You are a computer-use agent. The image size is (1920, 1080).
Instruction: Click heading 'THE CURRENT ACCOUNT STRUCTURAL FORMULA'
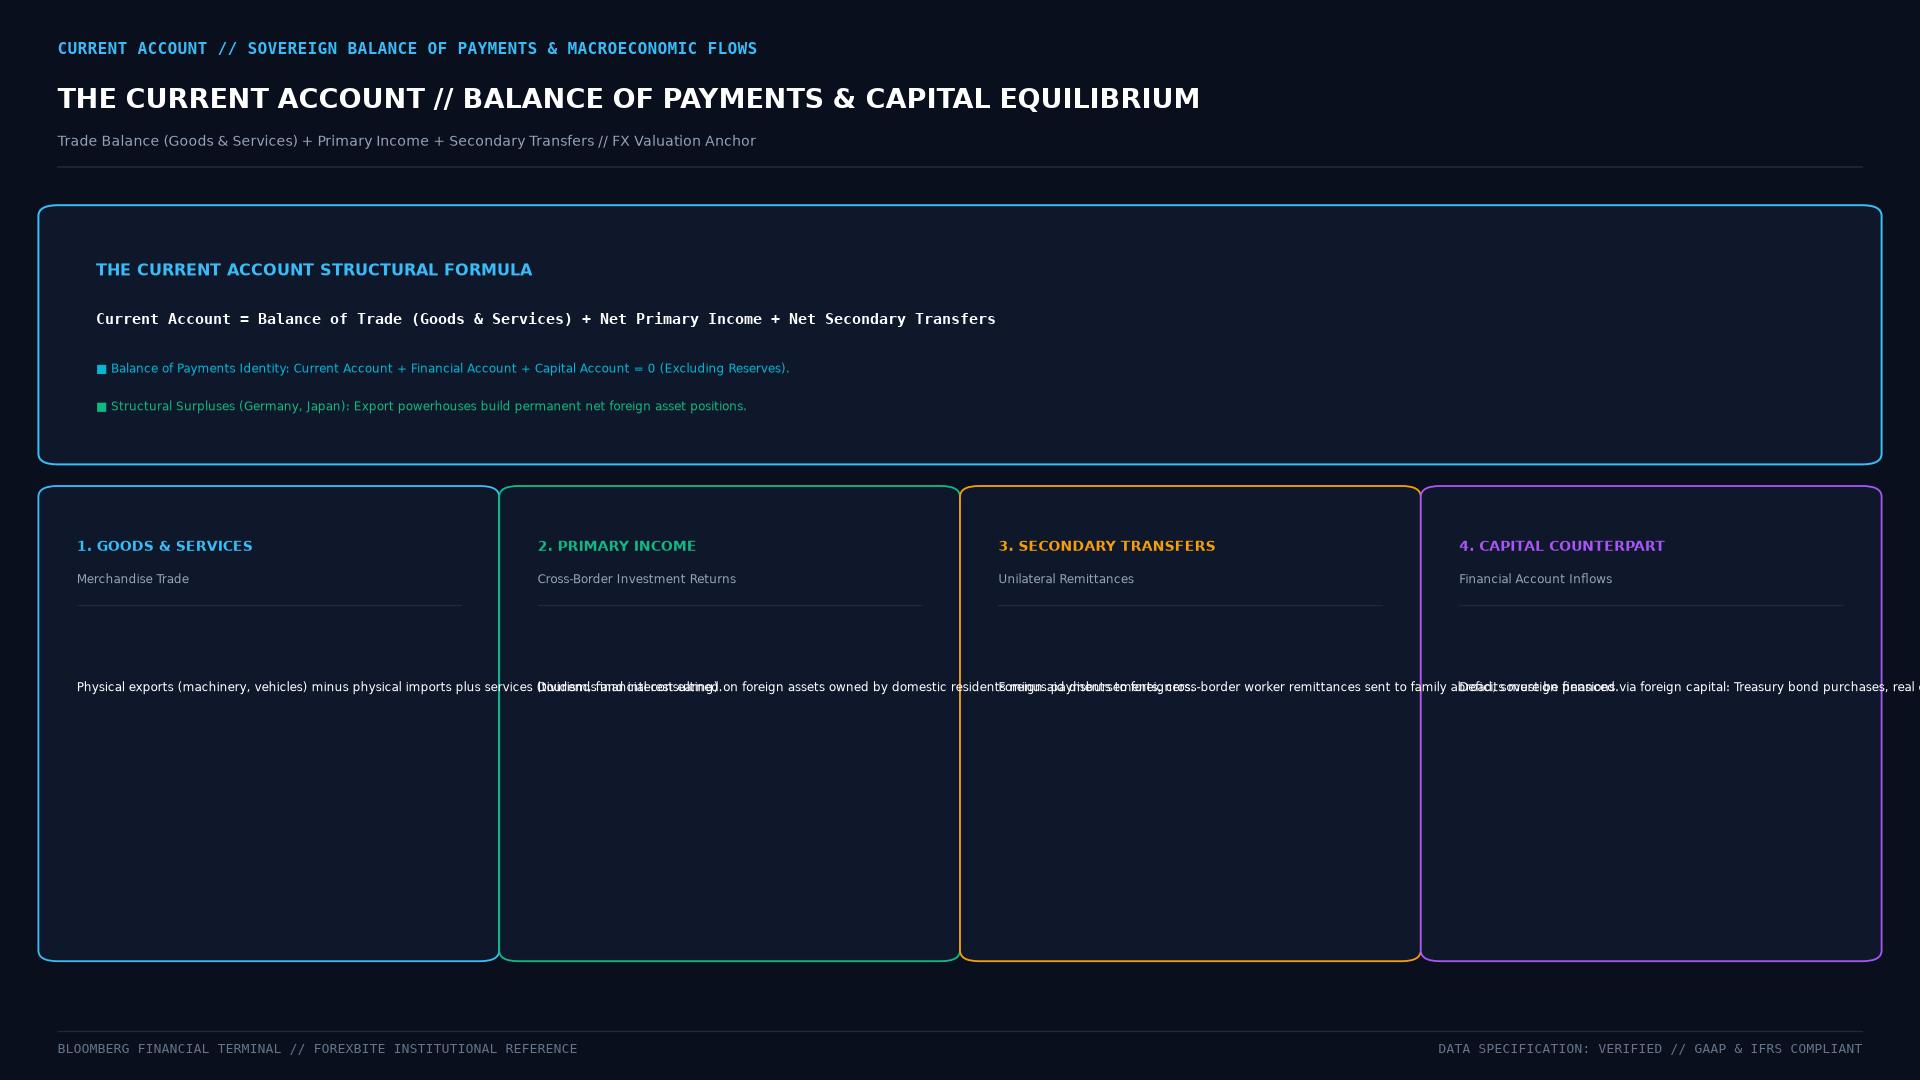[x=314, y=270]
